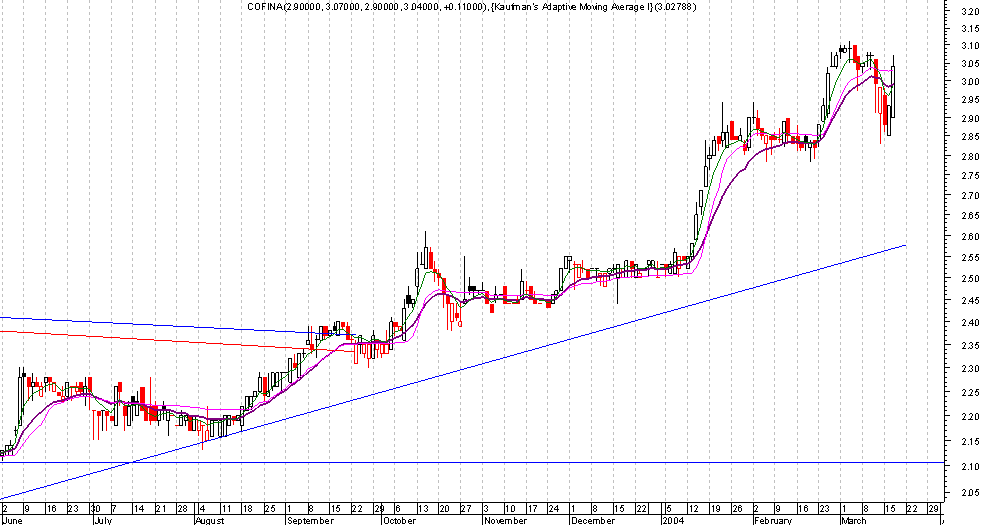The width and height of the screenshot is (982, 525).
Task: Click the September month label
Action: [x=309, y=521]
